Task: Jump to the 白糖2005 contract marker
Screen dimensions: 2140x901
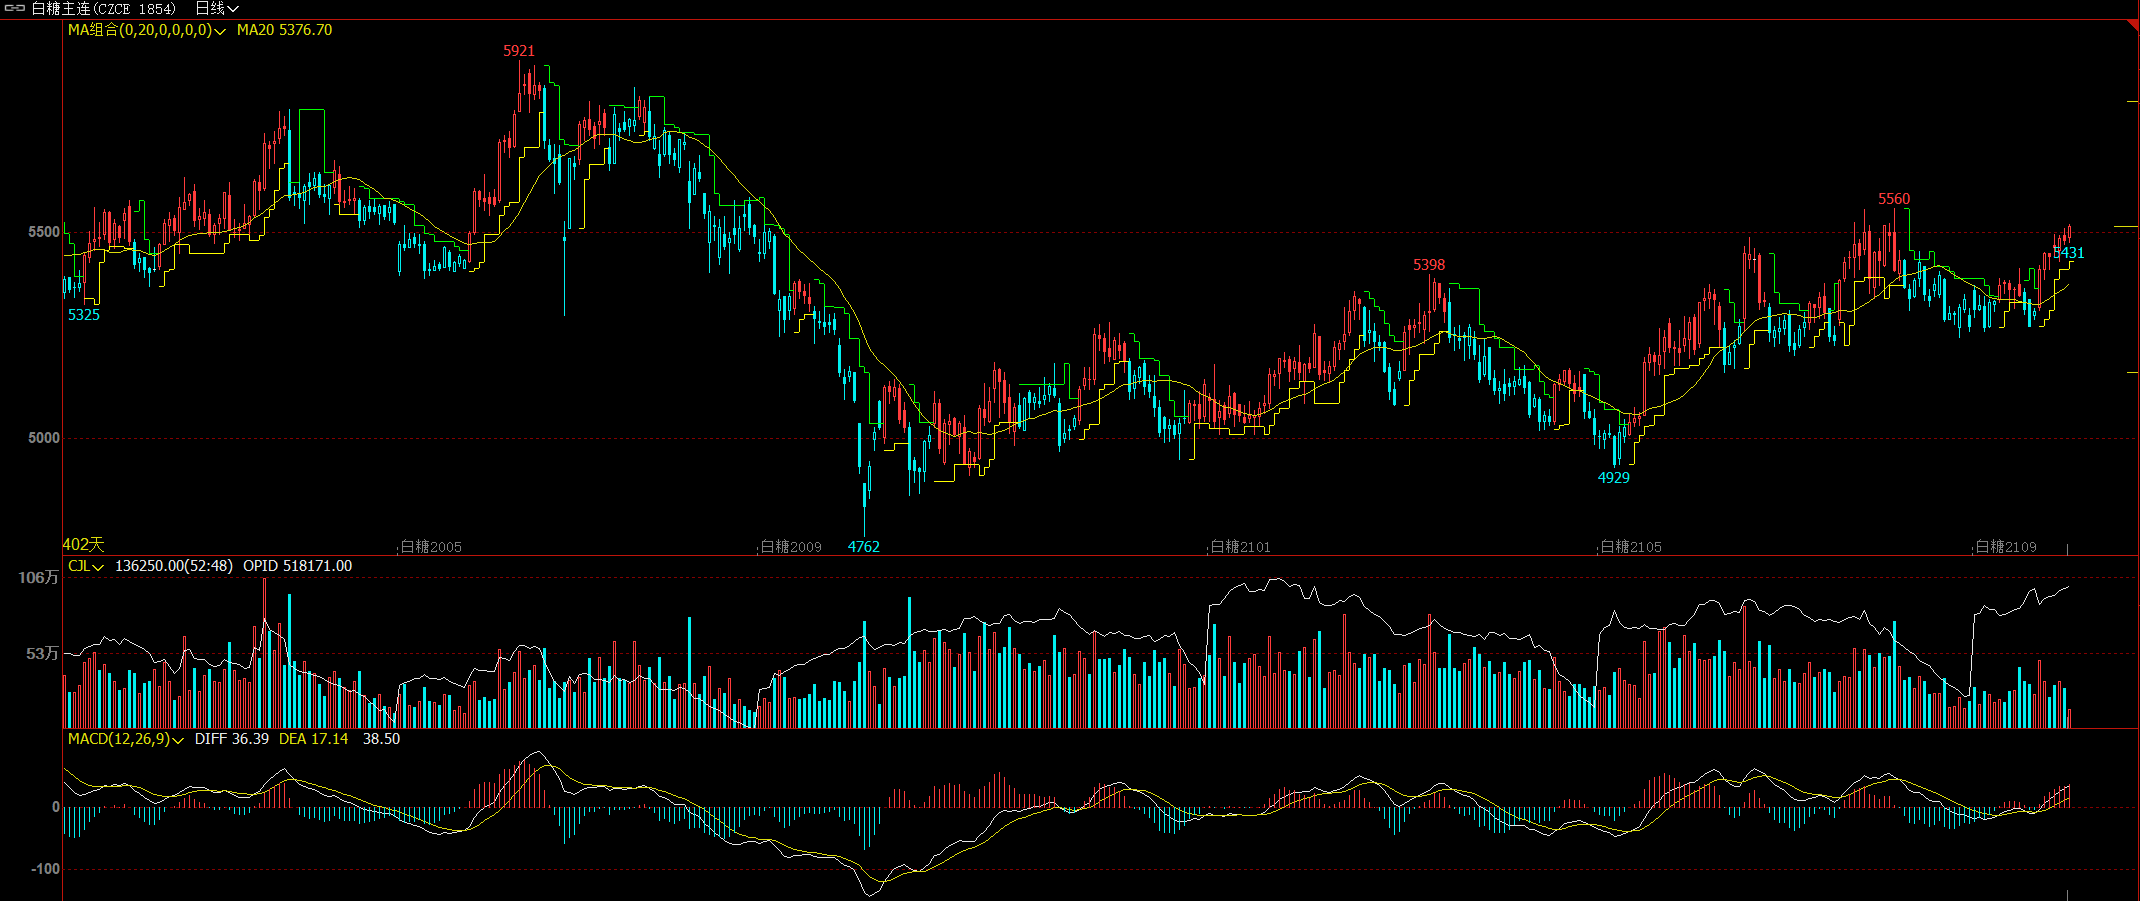Action: pyautogui.click(x=431, y=547)
